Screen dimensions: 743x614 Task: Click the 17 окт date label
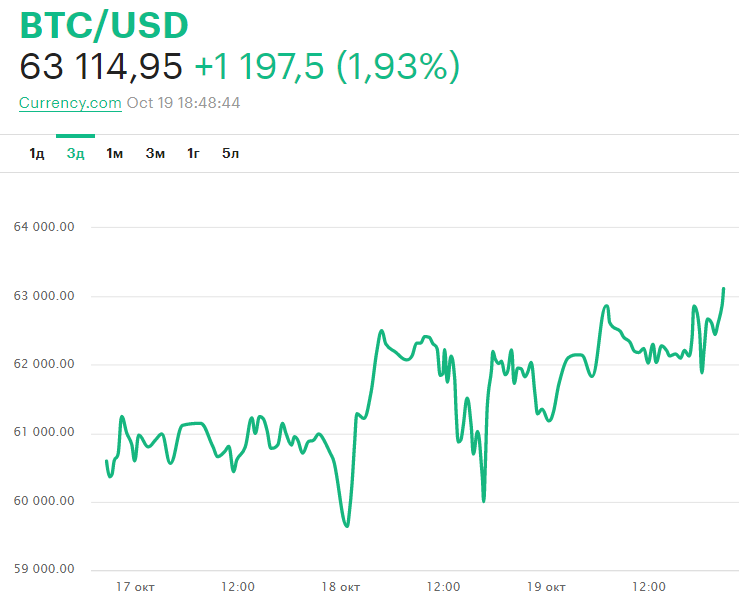pos(135,587)
